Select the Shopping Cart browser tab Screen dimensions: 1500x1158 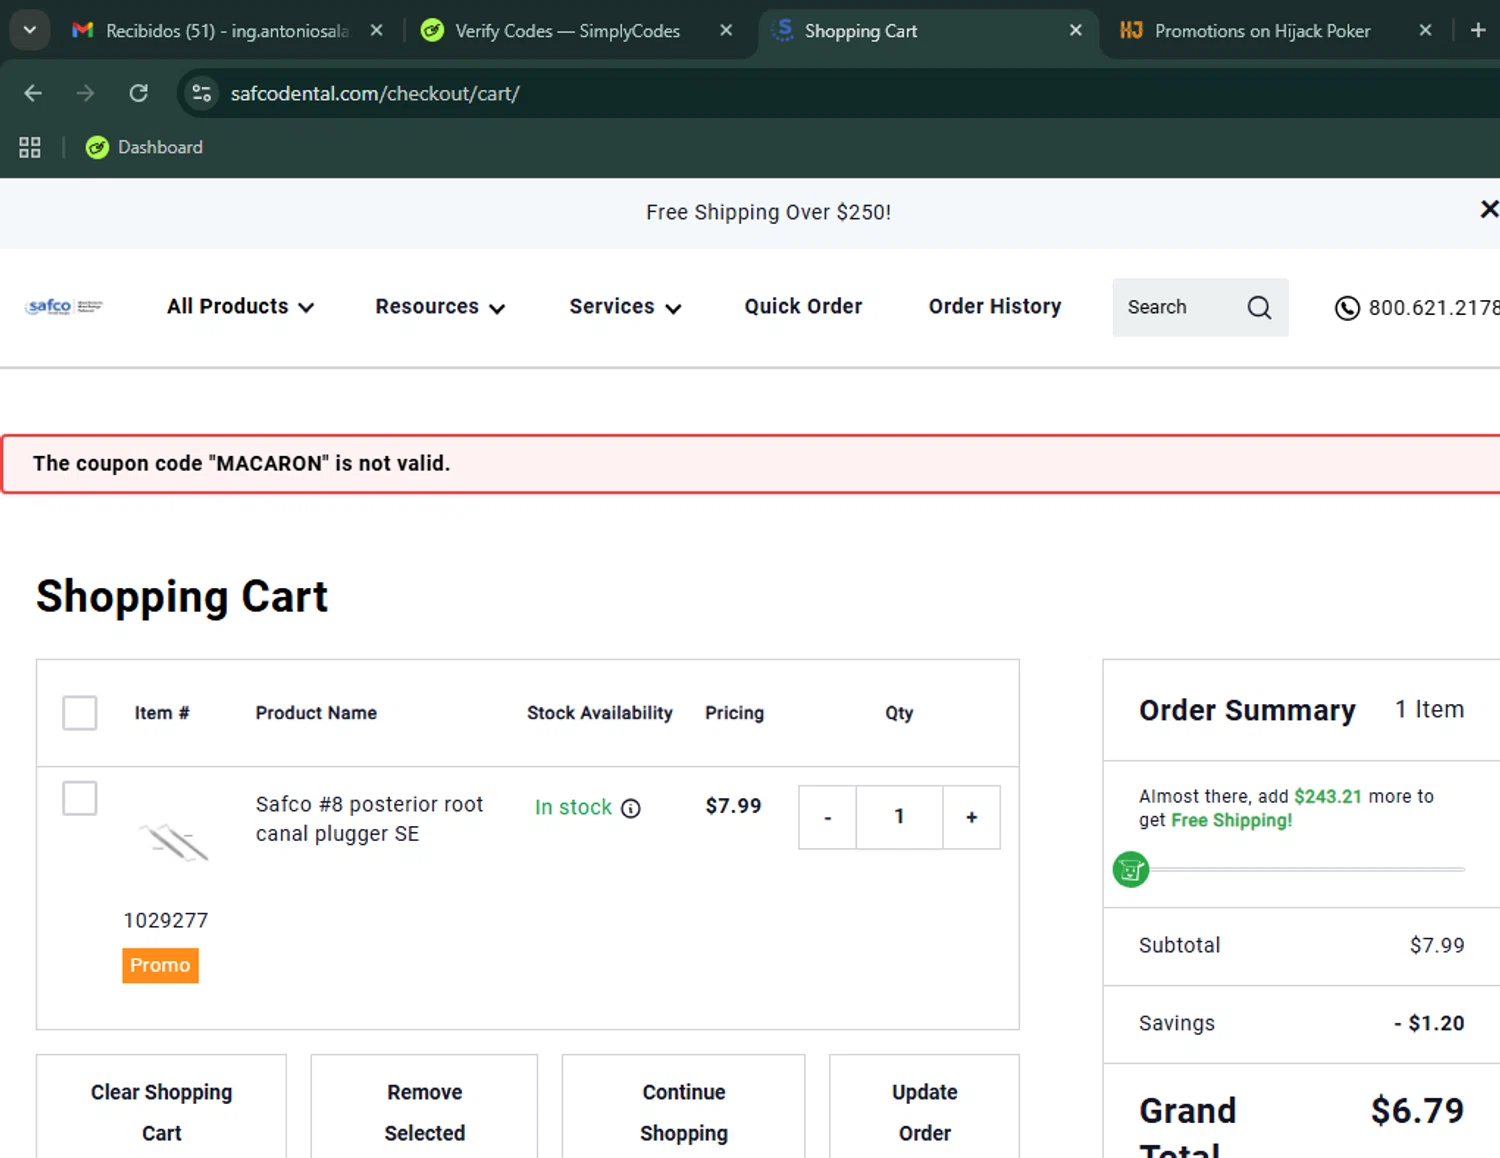860,31
